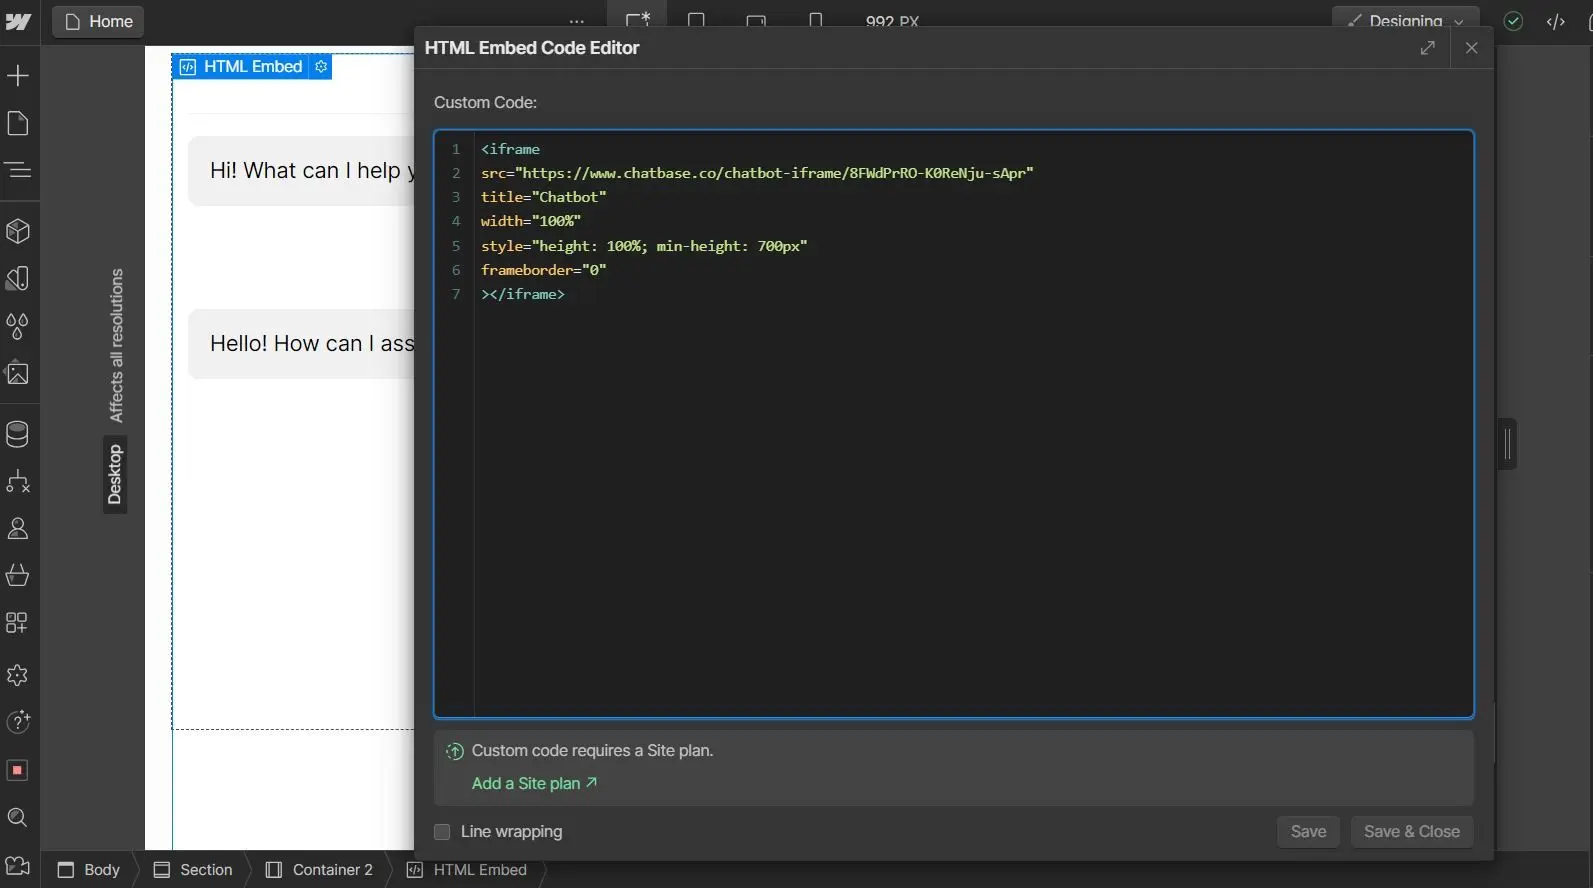Expand the code editor to fullscreen
The width and height of the screenshot is (1593, 888).
click(1427, 48)
